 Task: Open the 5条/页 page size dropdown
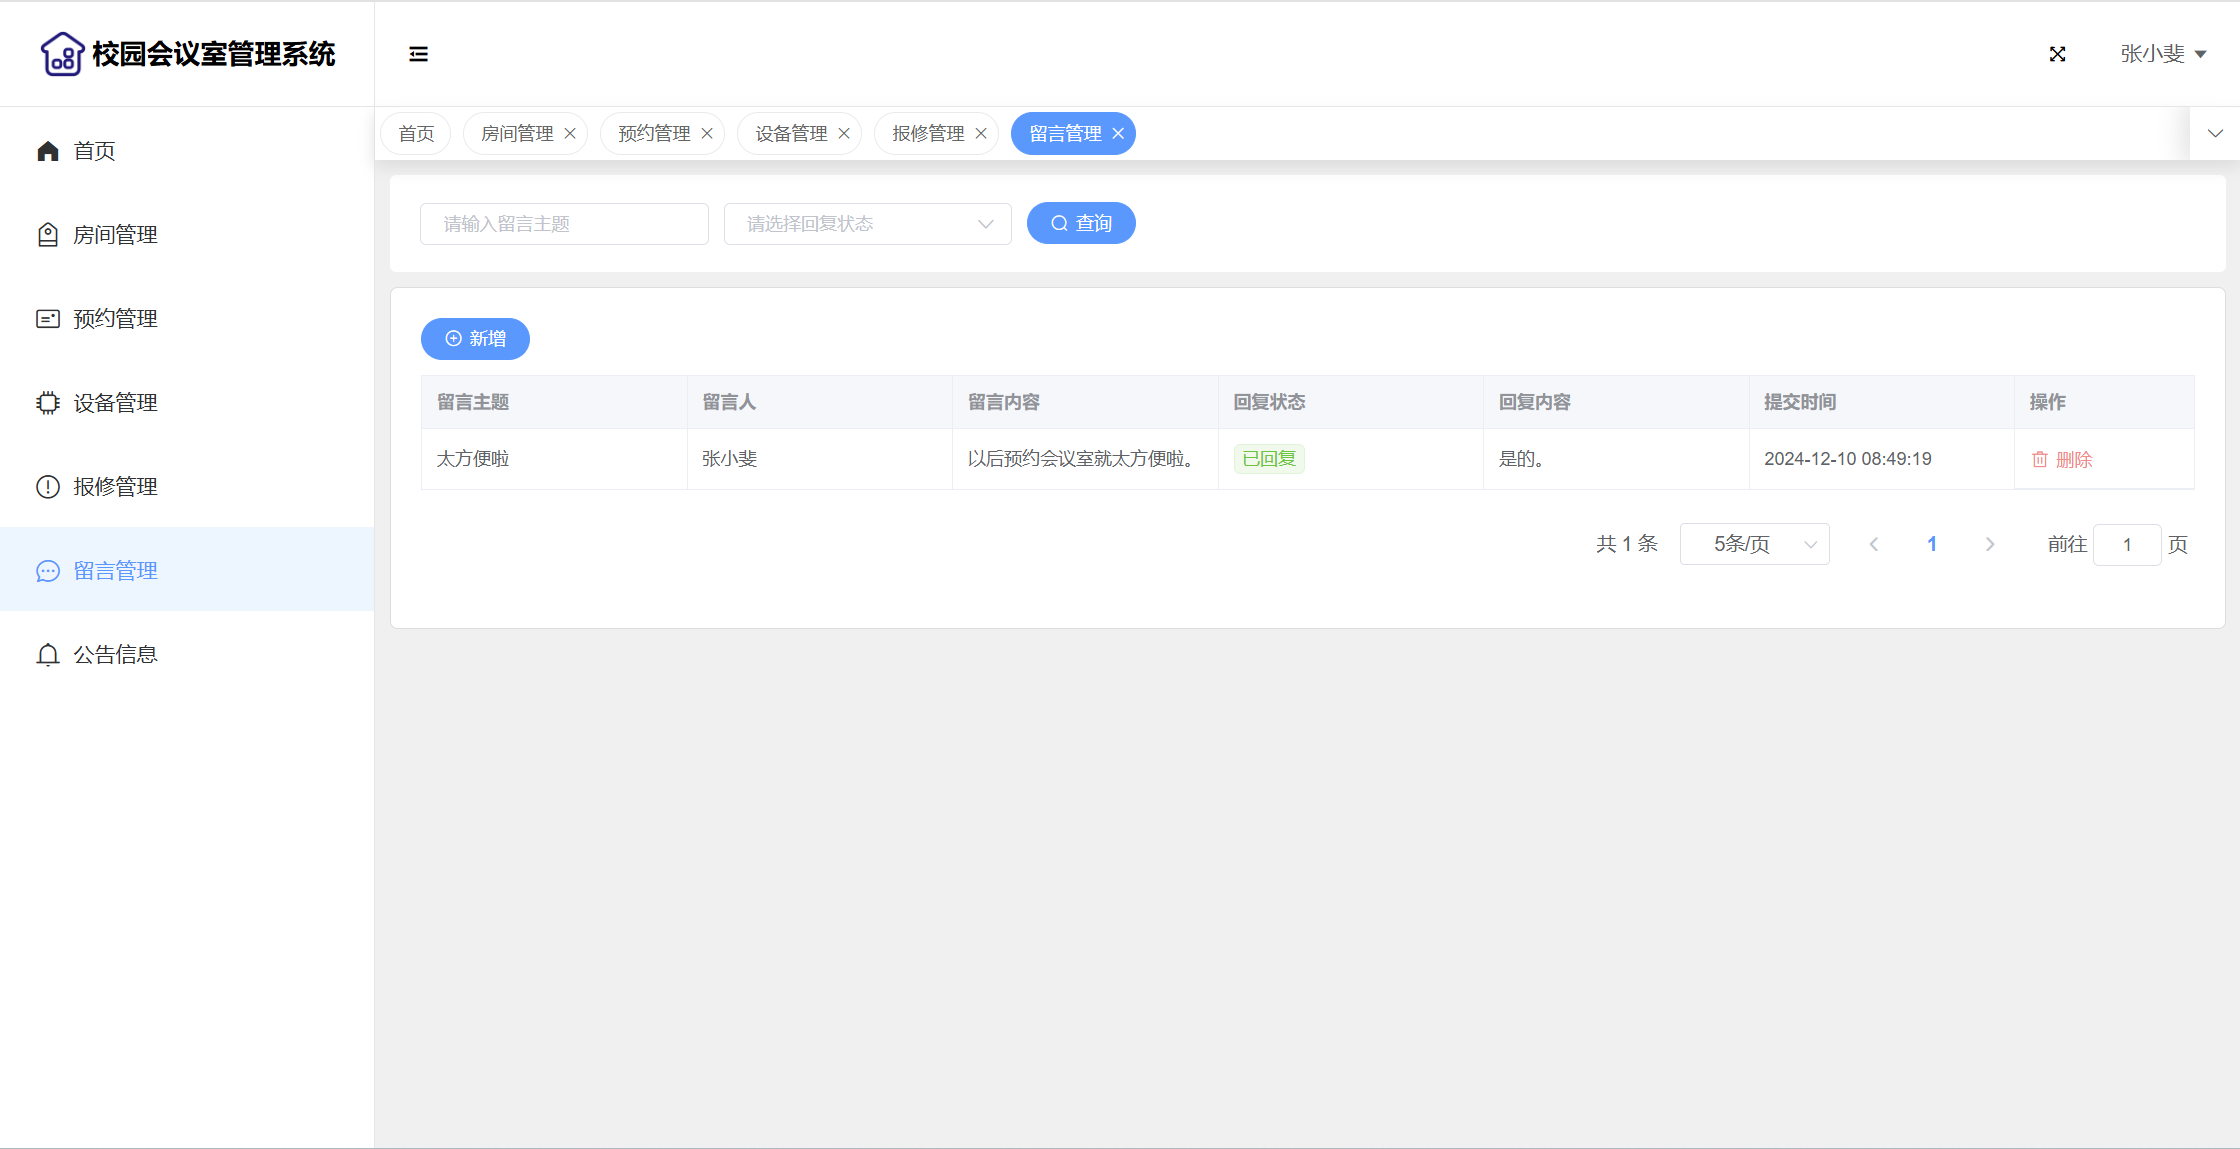[x=1754, y=544]
